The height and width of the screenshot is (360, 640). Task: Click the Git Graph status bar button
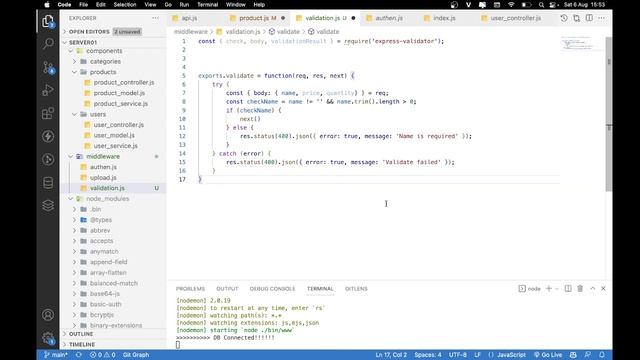tap(136, 355)
